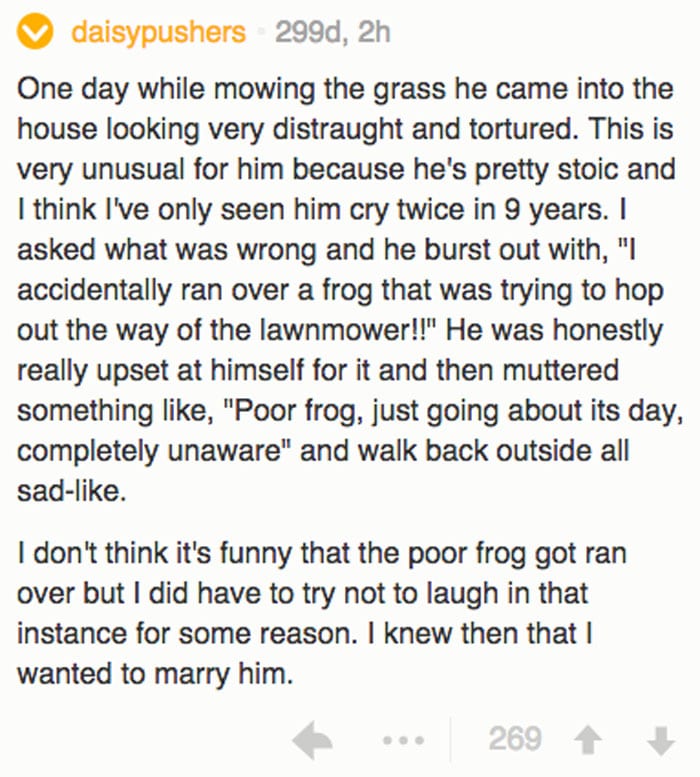Click the vertical divider left of the score
Screen dimensions: 700x777
pos(451,741)
